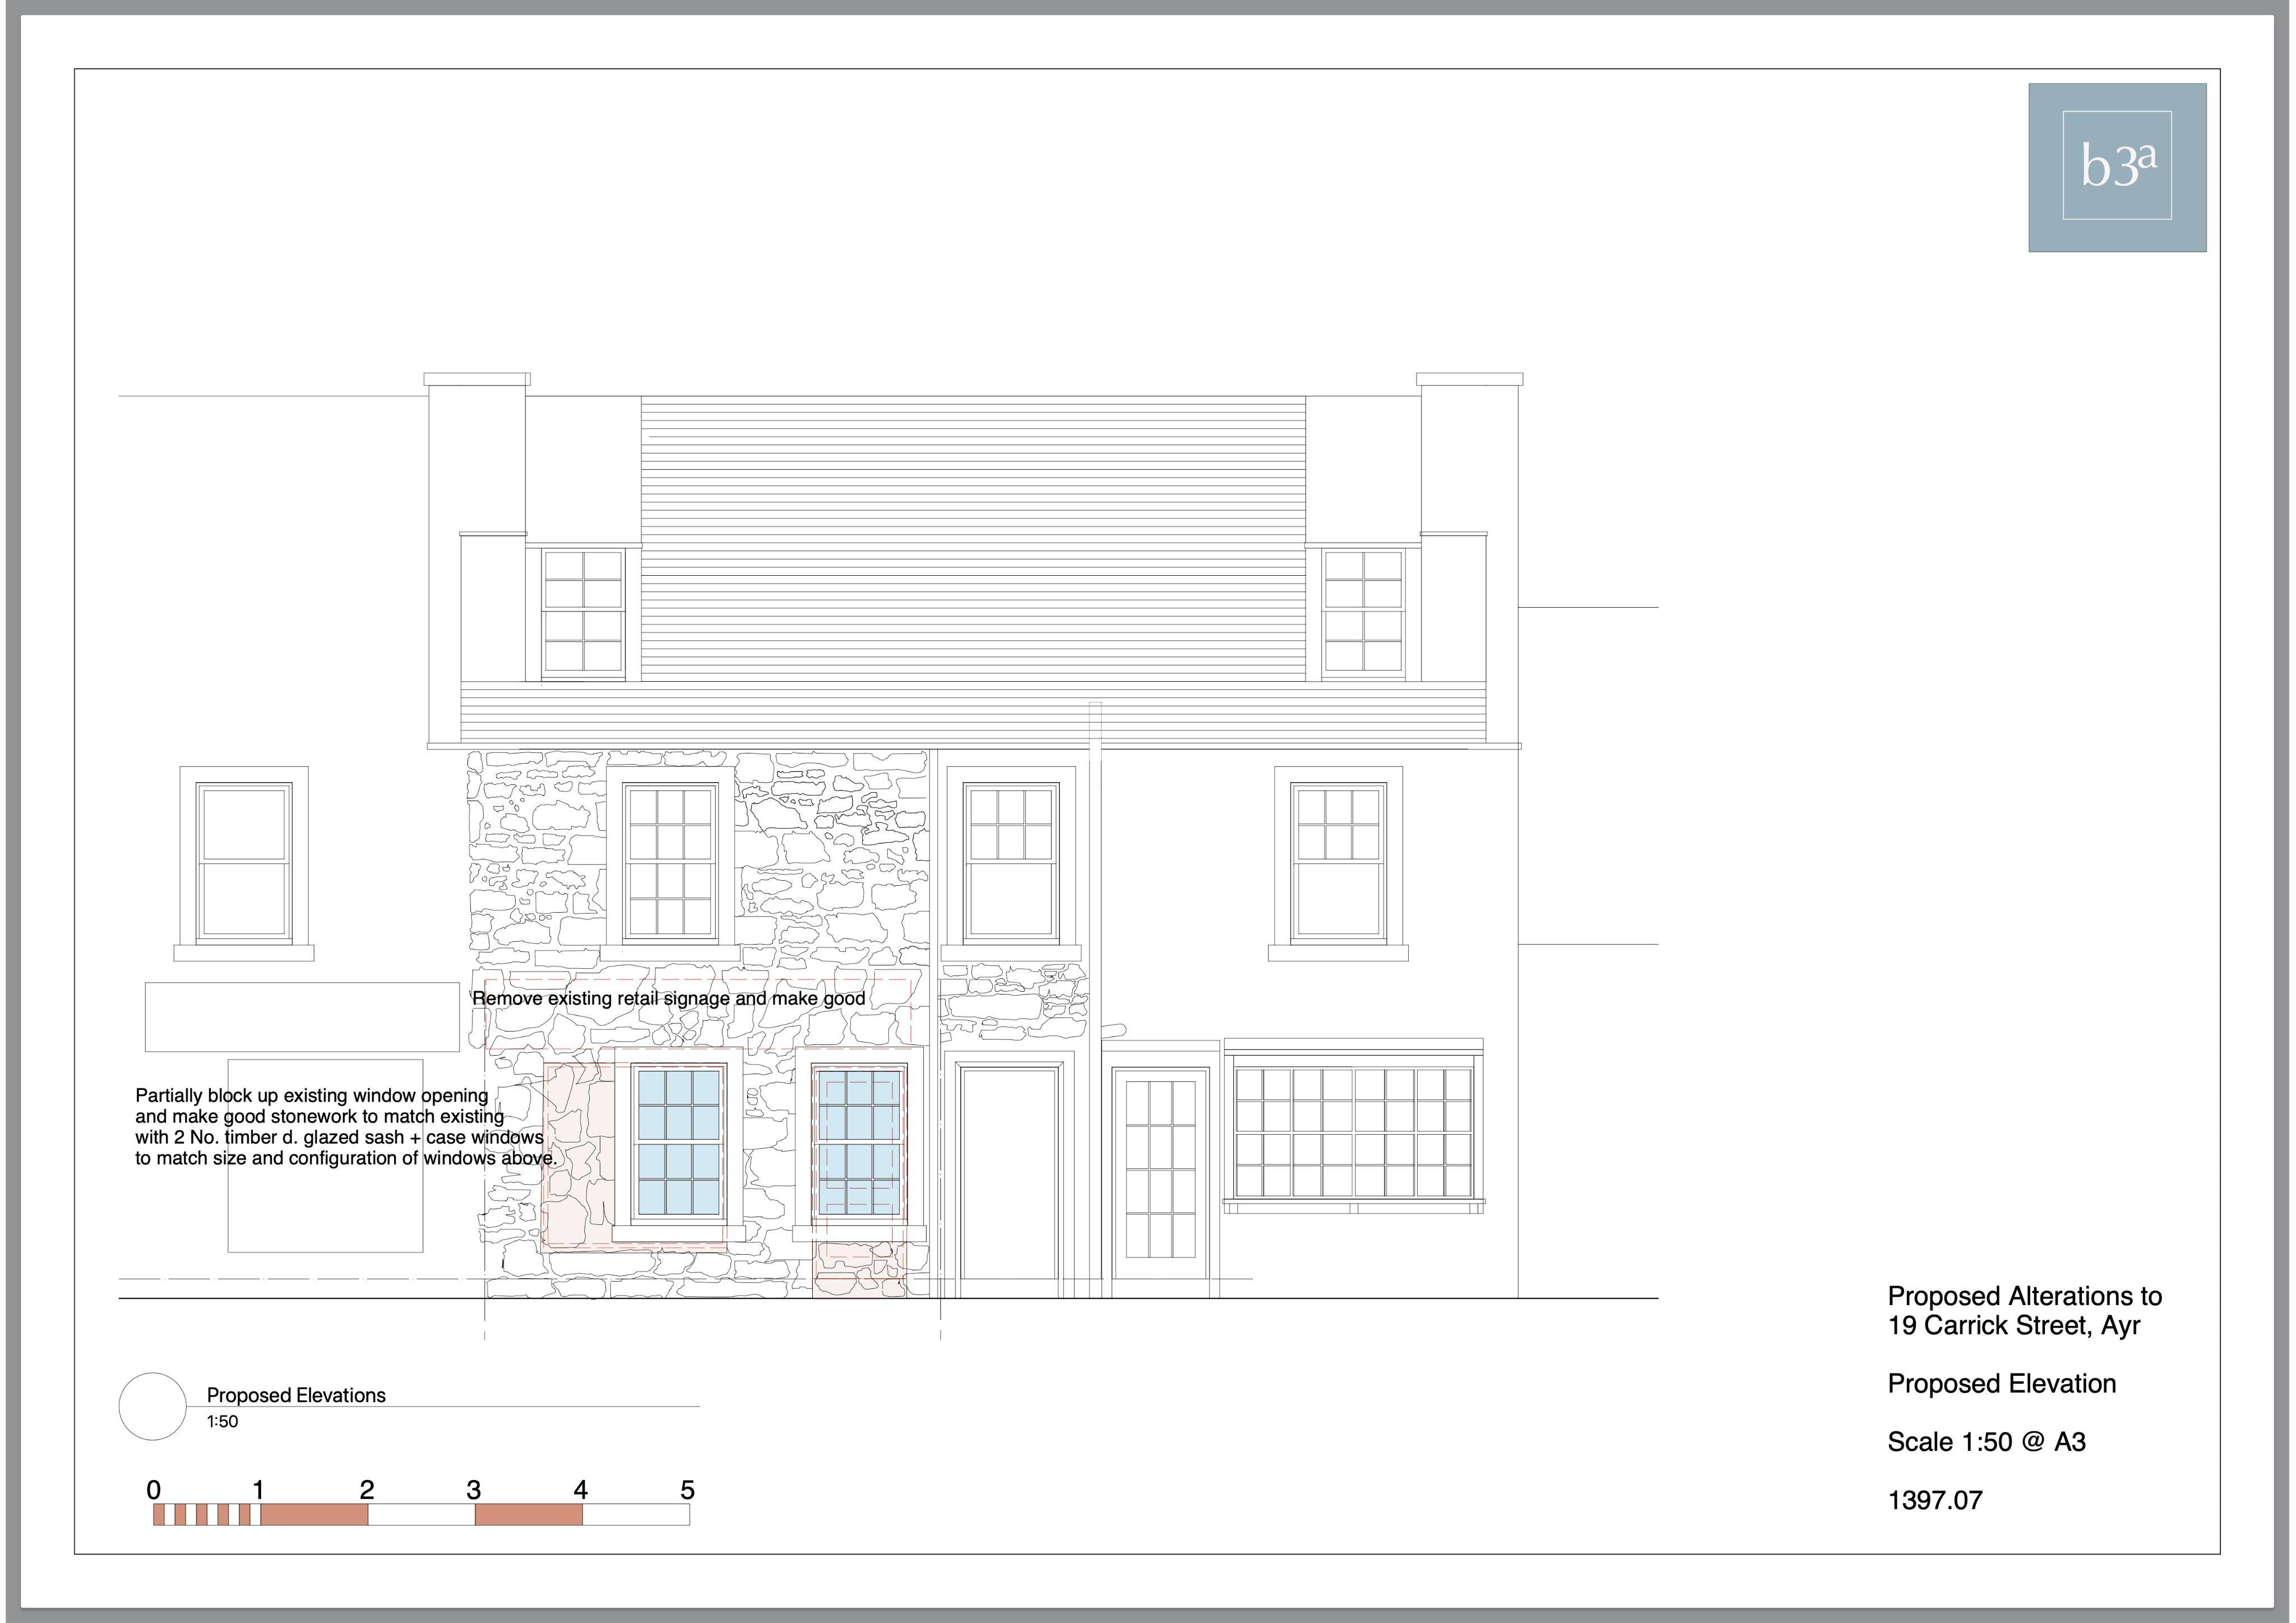Click the 'Scale 1:50 @ A3' text
The image size is (2296, 1623).
(x=1986, y=1442)
